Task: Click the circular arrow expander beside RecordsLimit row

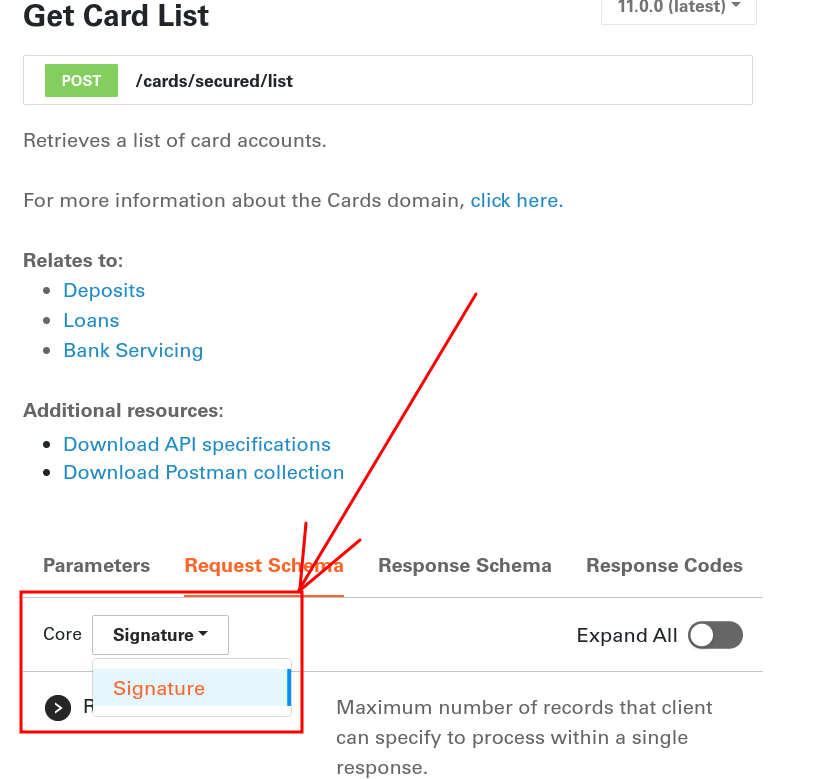Action: click(57, 708)
